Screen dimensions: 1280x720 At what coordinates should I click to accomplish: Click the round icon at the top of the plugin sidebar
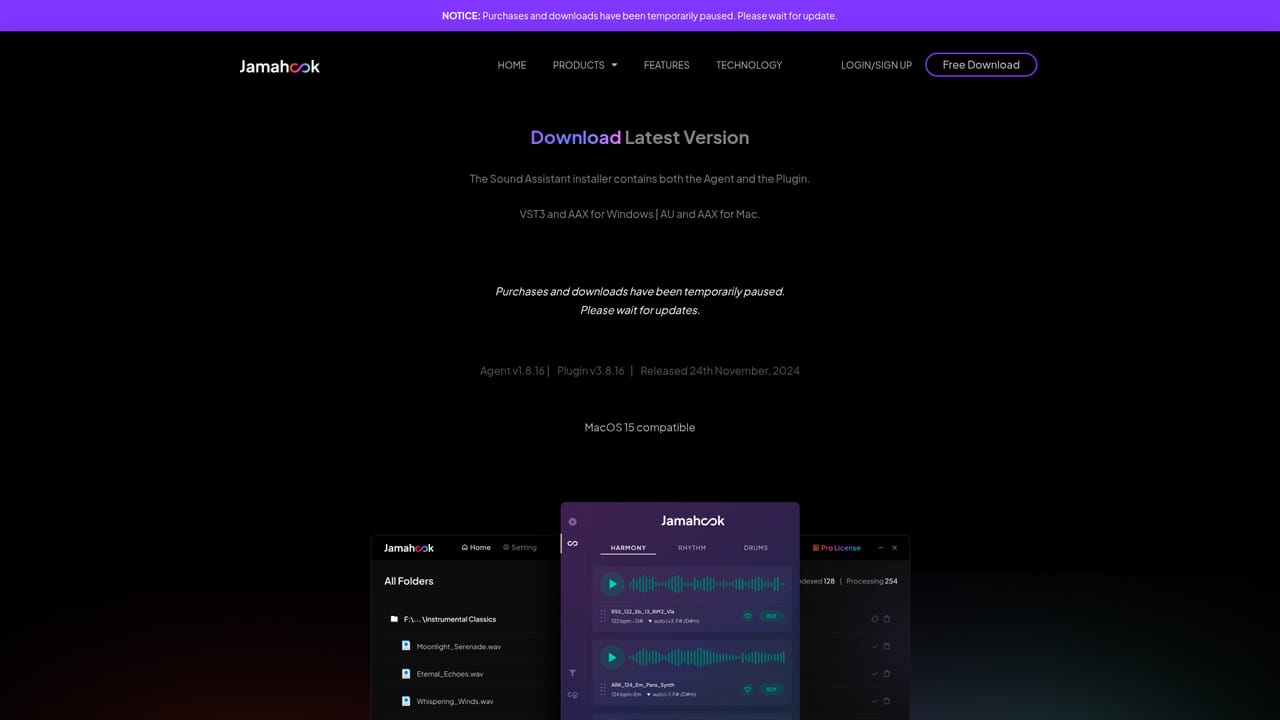[x=573, y=521]
